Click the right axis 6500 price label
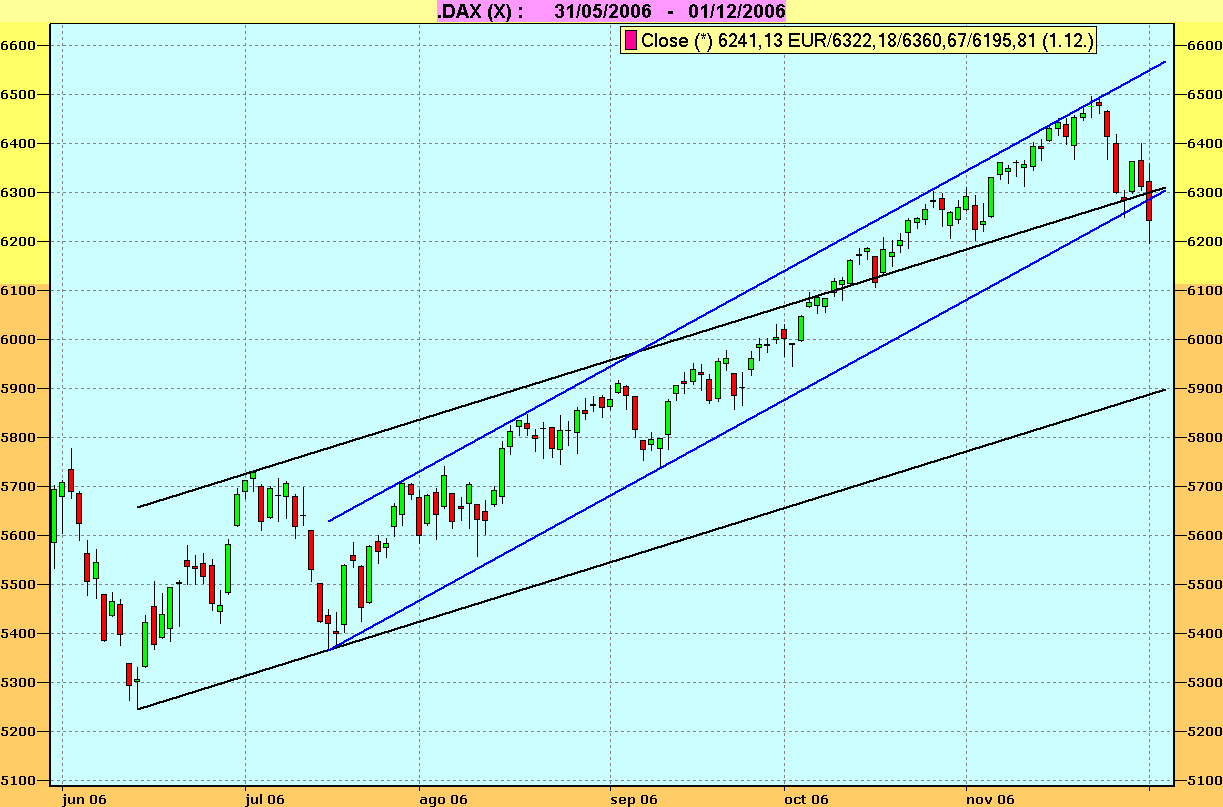The image size is (1223, 807). click(1204, 95)
